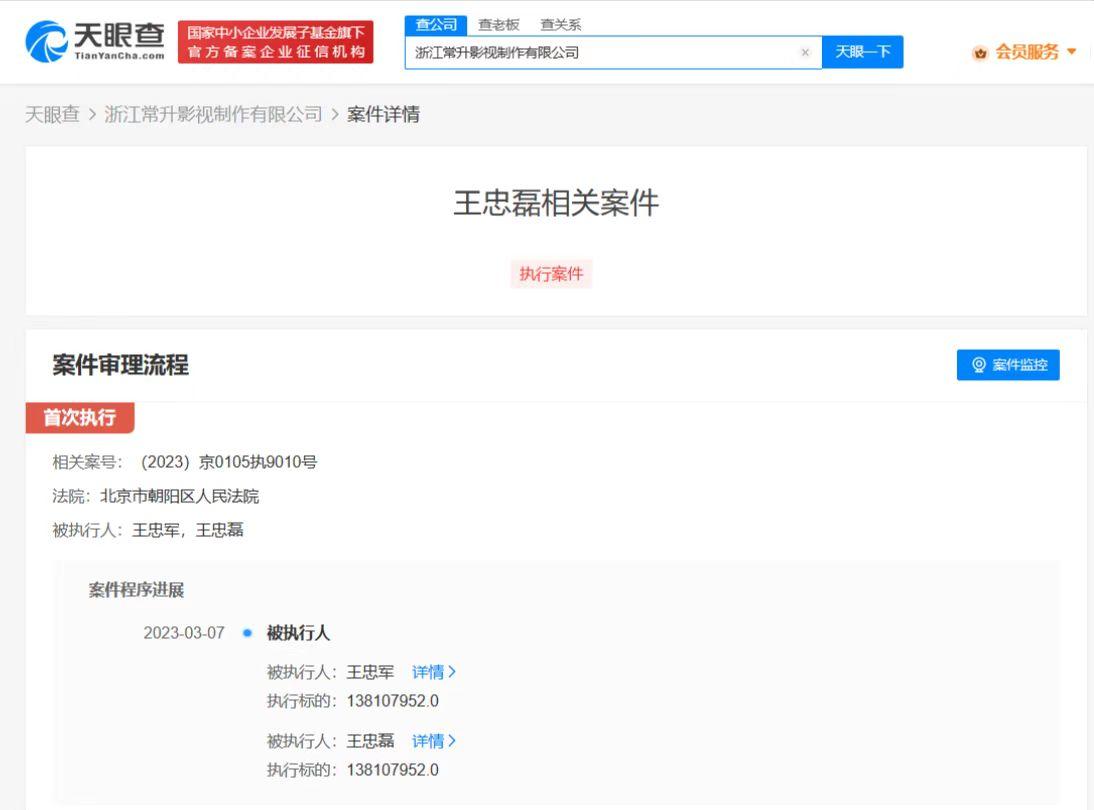Click the 首次执行 stage label

pyautogui.click(x=80, y=417)
